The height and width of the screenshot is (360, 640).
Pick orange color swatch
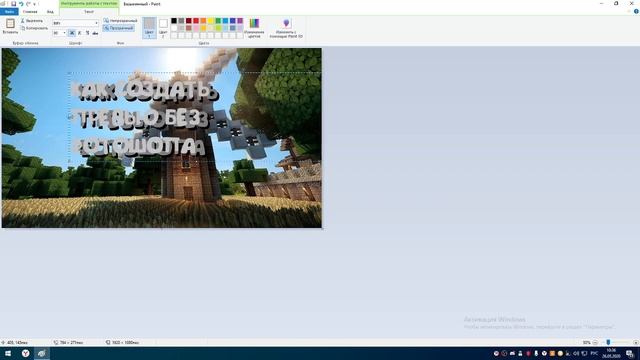(x=203, y=21)
